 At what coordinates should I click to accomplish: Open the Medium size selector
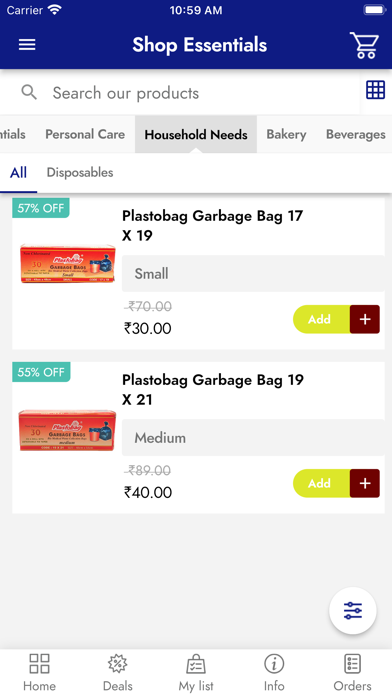pyautogui.click(x=253, y=438)
